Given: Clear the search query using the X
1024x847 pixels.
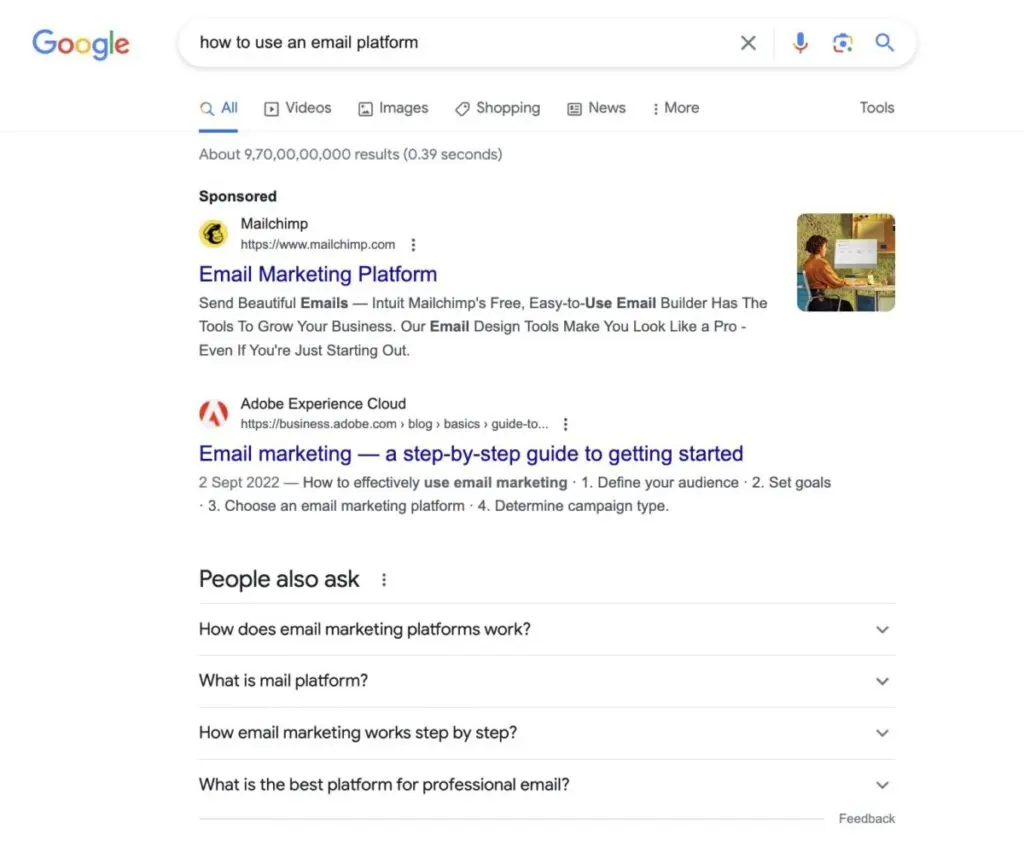Looking at the screenshot, I should point(748,43).
